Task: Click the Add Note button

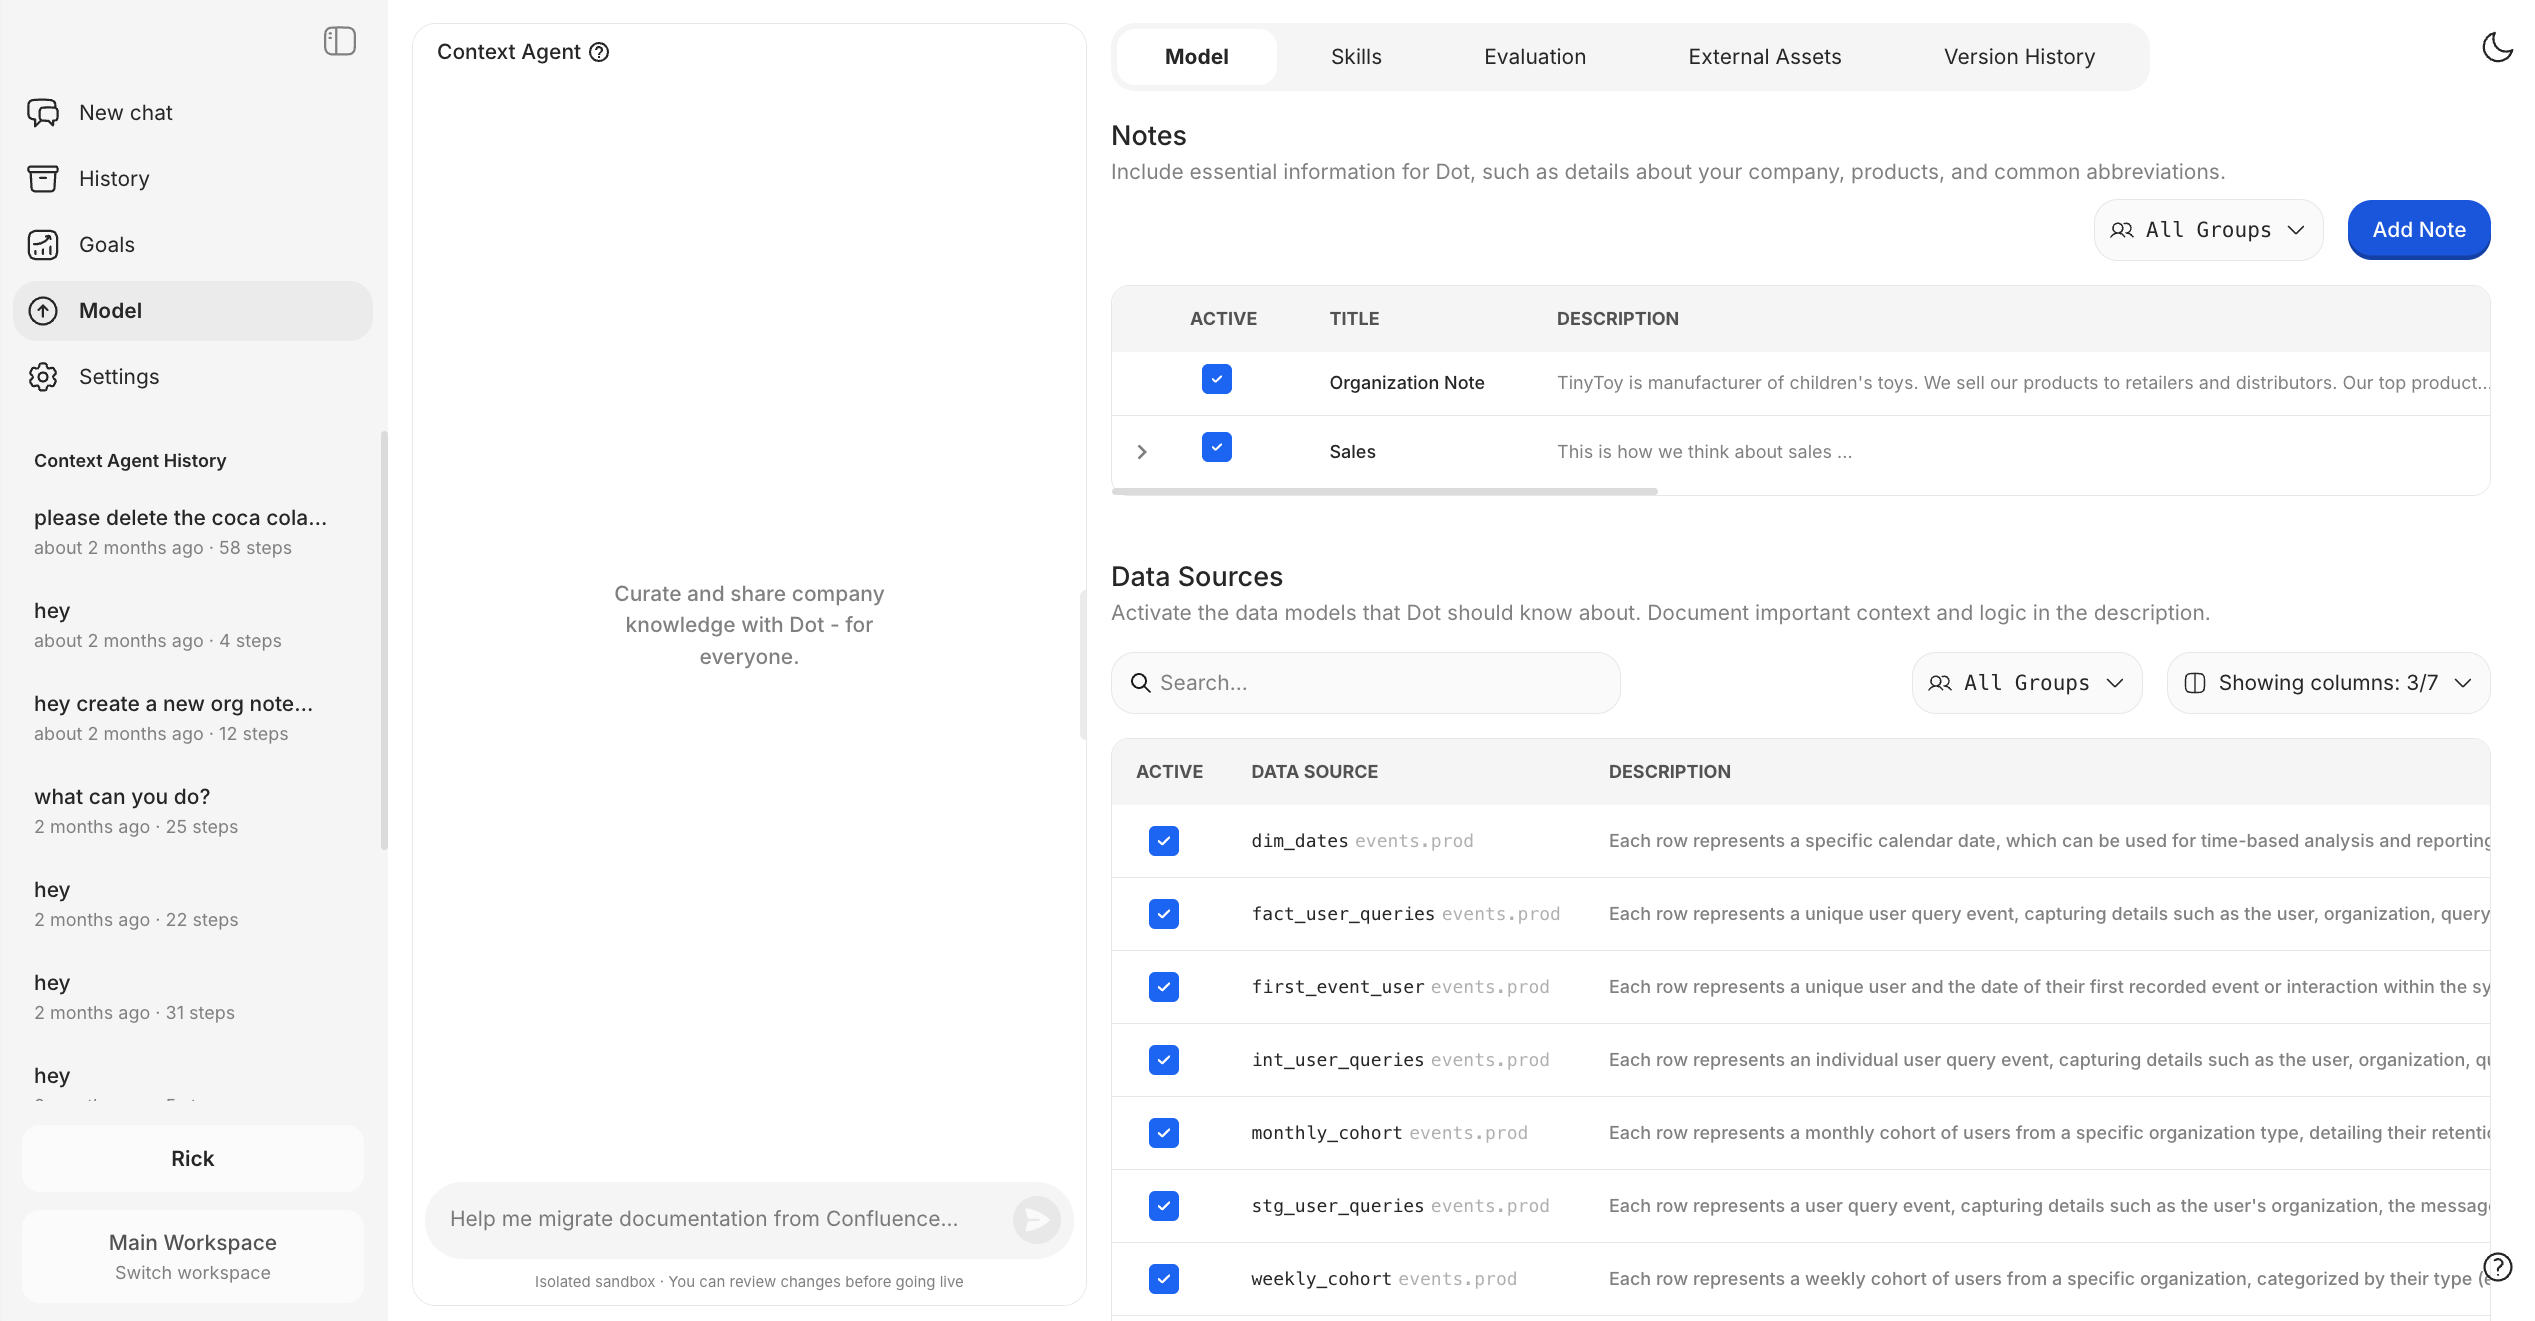Action: 2418,230
